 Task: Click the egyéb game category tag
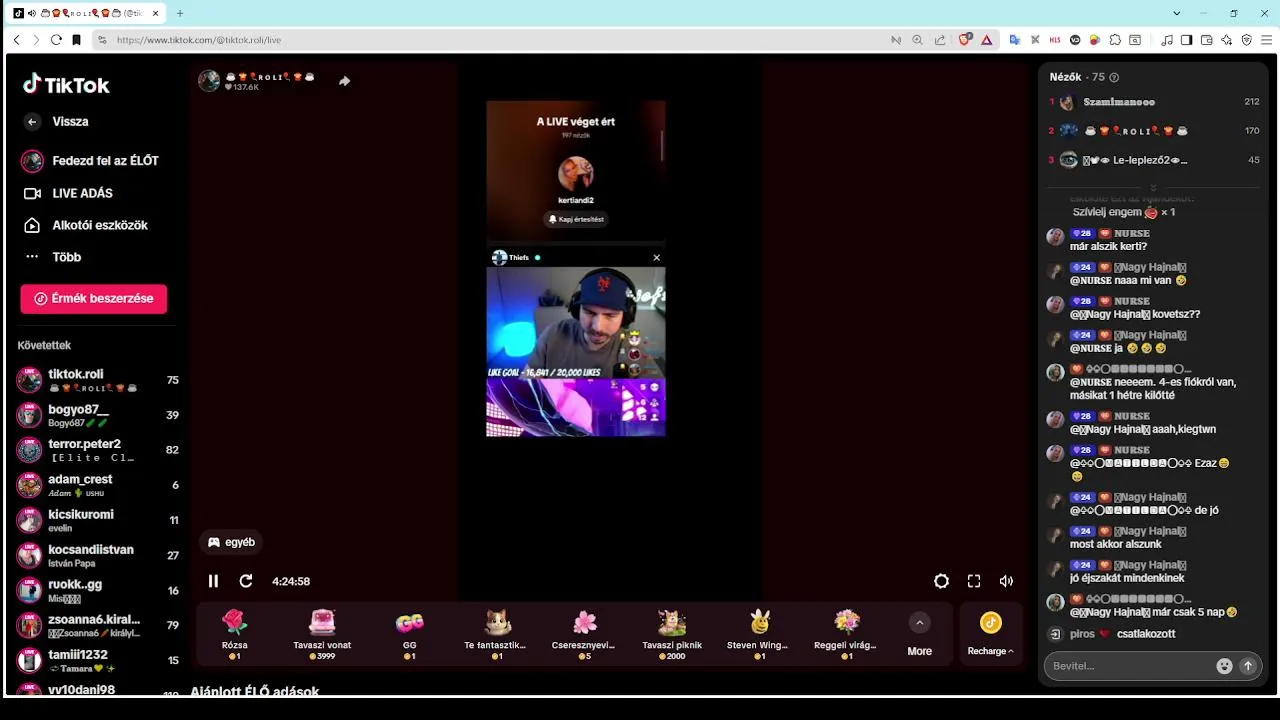pyautogui.click(x=231, y=542)
